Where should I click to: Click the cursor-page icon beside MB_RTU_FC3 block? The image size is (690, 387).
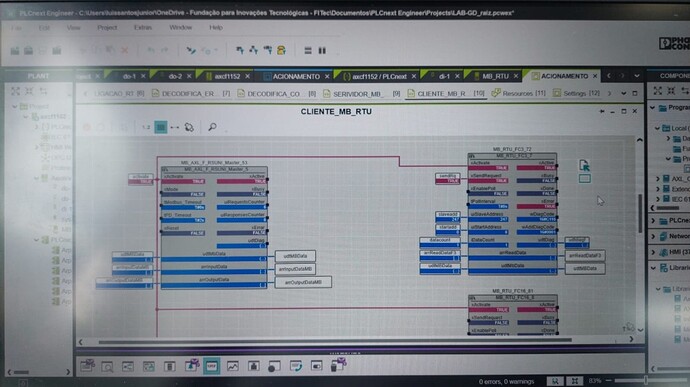(x=584, y=165)
